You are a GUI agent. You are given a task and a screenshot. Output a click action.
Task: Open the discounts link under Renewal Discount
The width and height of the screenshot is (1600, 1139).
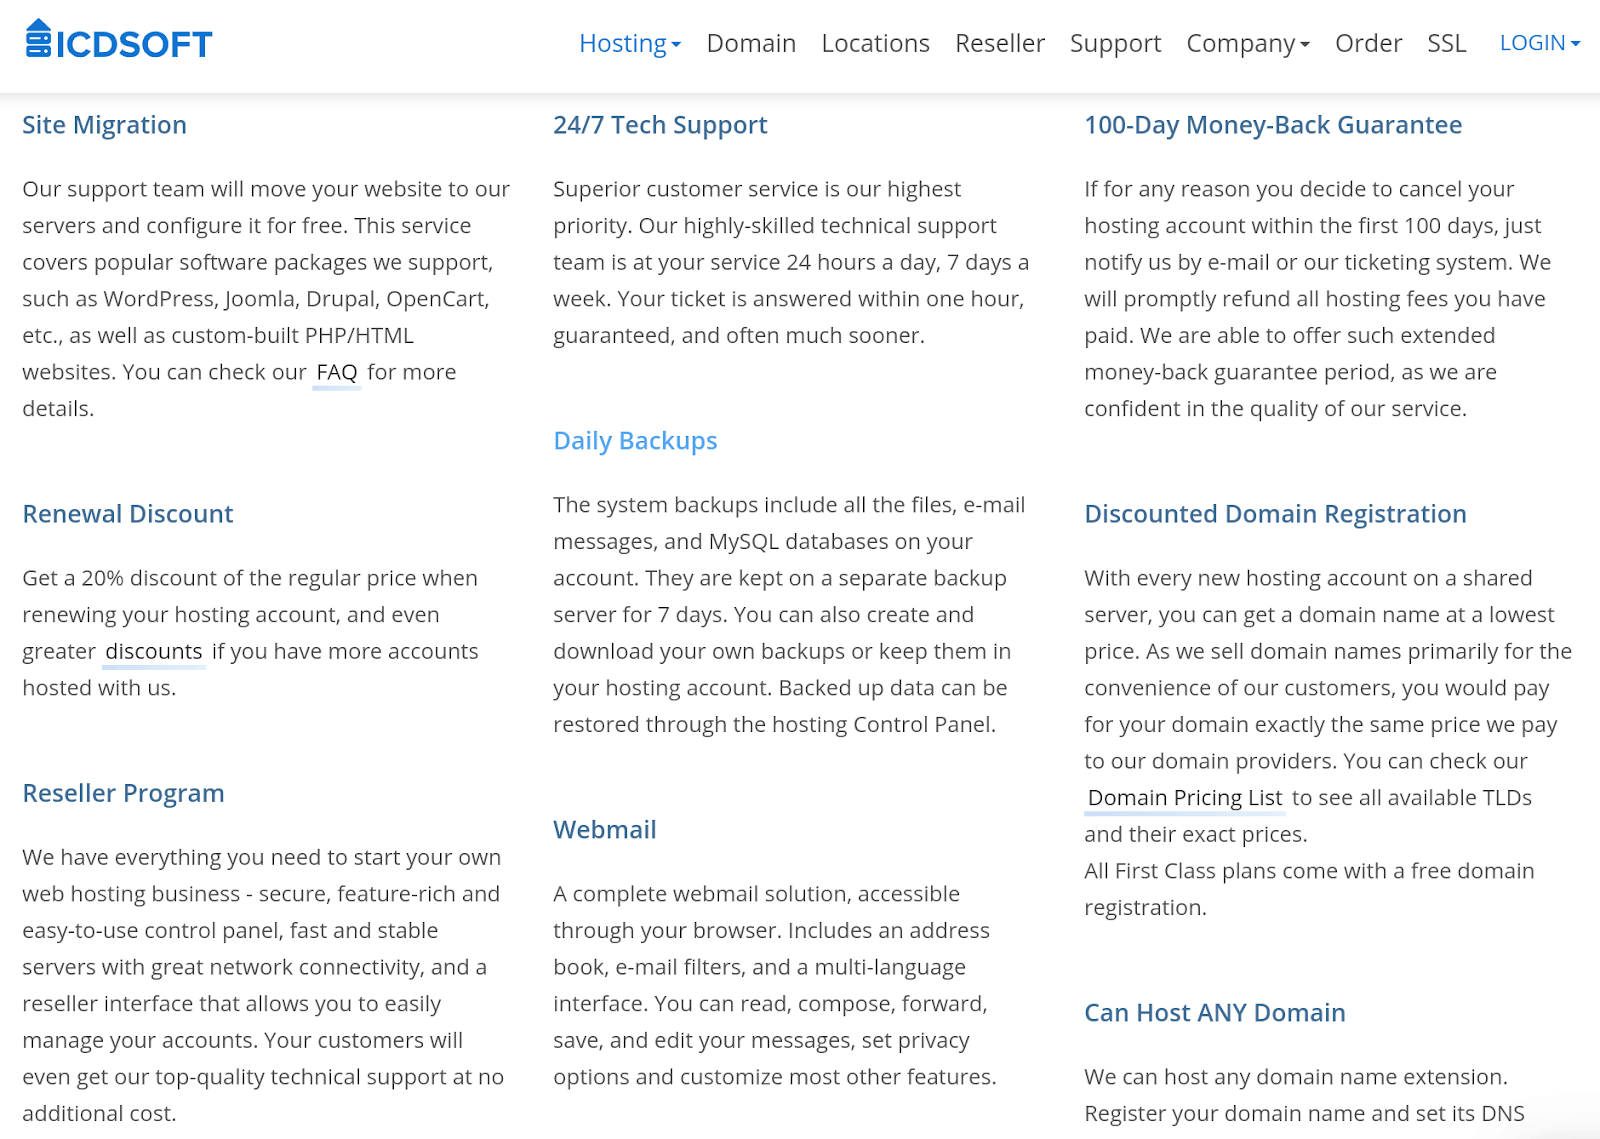click(x=154, y=652)
